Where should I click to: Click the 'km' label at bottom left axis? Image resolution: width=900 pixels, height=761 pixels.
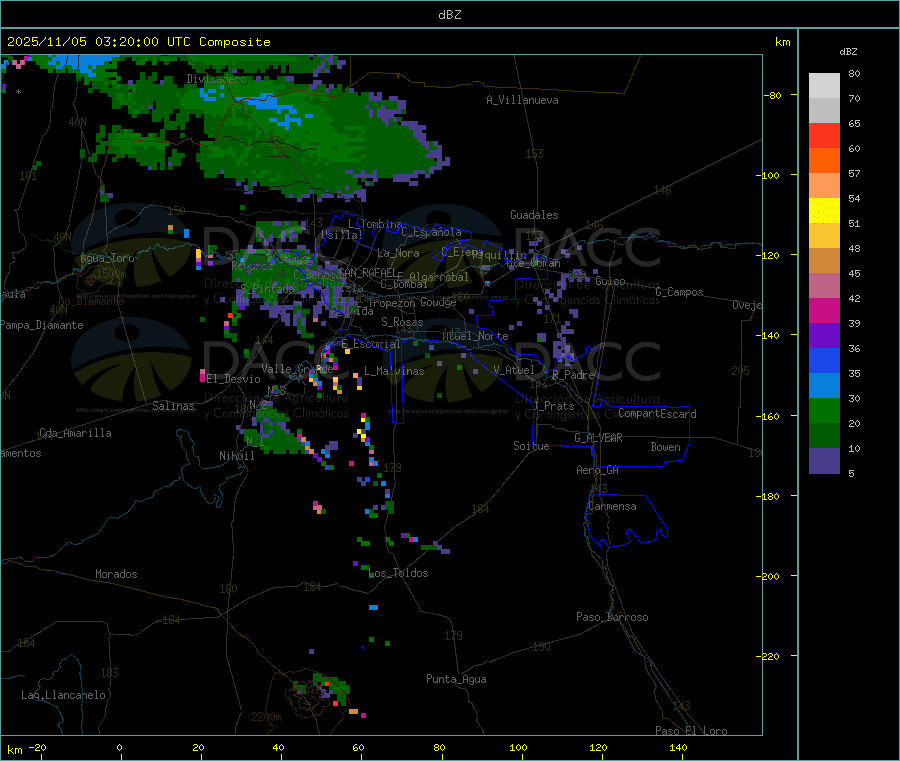click(14, 750)
